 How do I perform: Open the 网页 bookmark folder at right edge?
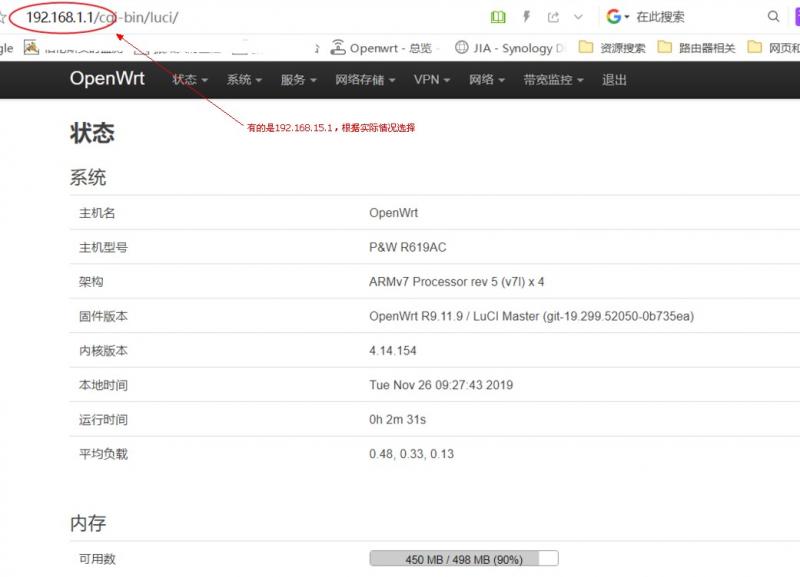773,48
